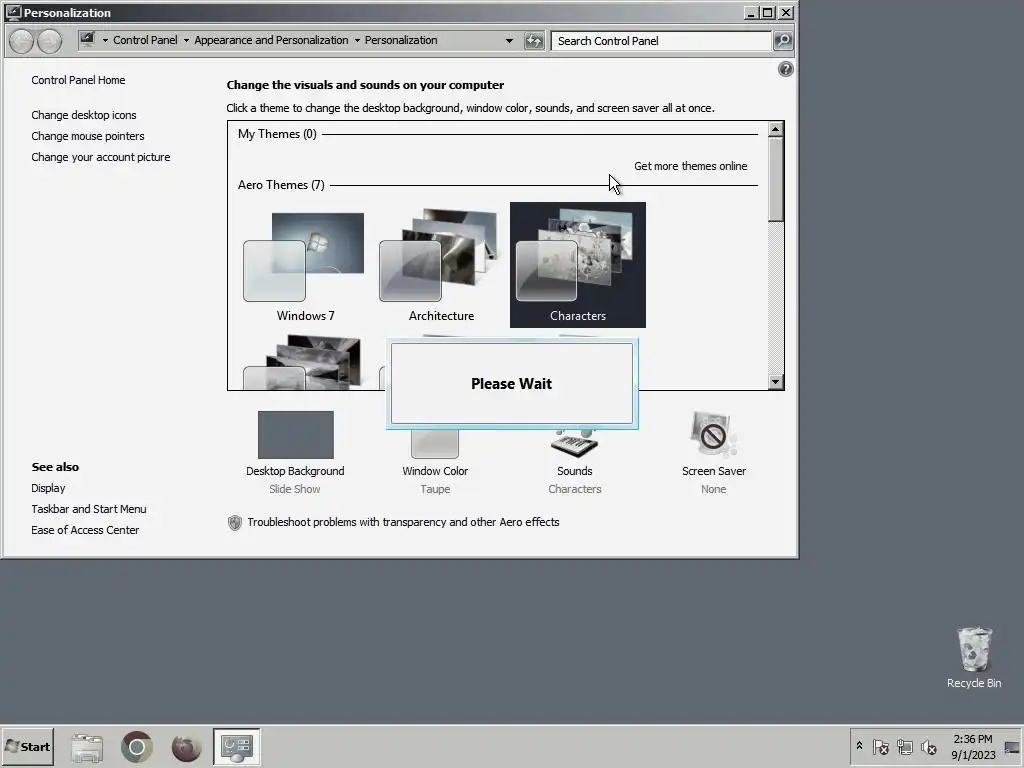Expand dropdown after Appearance and Personalization
The image size is (1024, 768).
(x=357, y=40)
